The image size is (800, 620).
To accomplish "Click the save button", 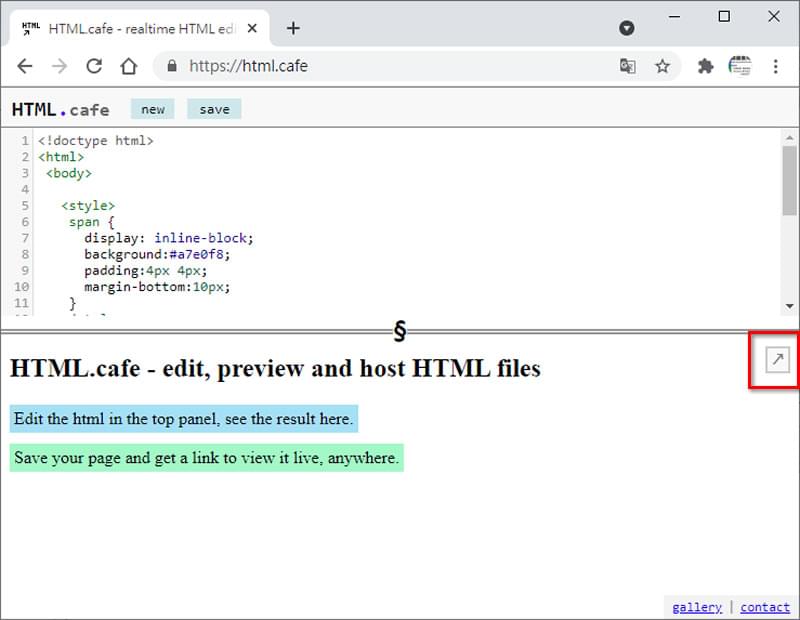I will [214, 109].
